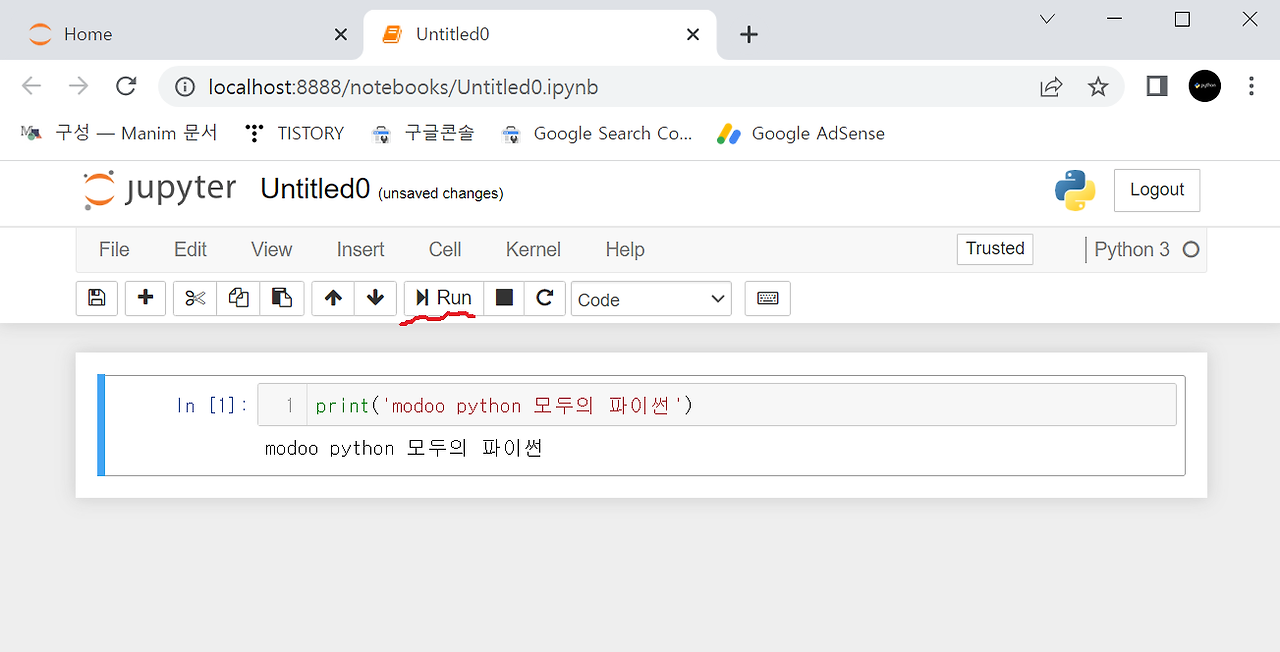Open the TISTORY bookmark
Image resolution: width=1280 pixels, height=652 pixels.
tap(295, 133)
